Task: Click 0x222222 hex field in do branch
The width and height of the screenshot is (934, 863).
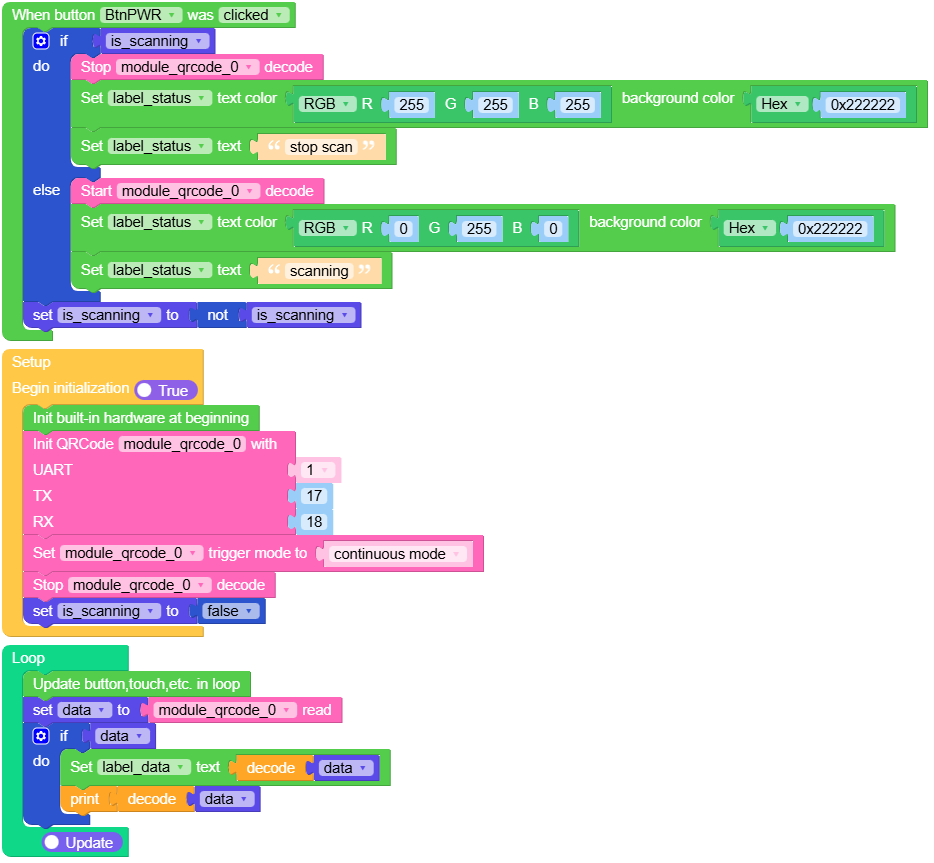Action: pyautogui.click(x=863, y=105)
